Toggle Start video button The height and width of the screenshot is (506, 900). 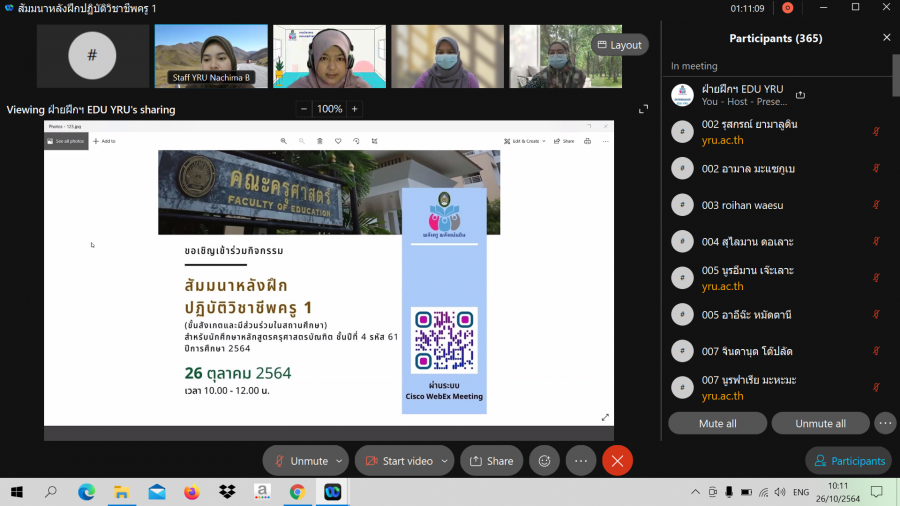(x=398, y=461)
